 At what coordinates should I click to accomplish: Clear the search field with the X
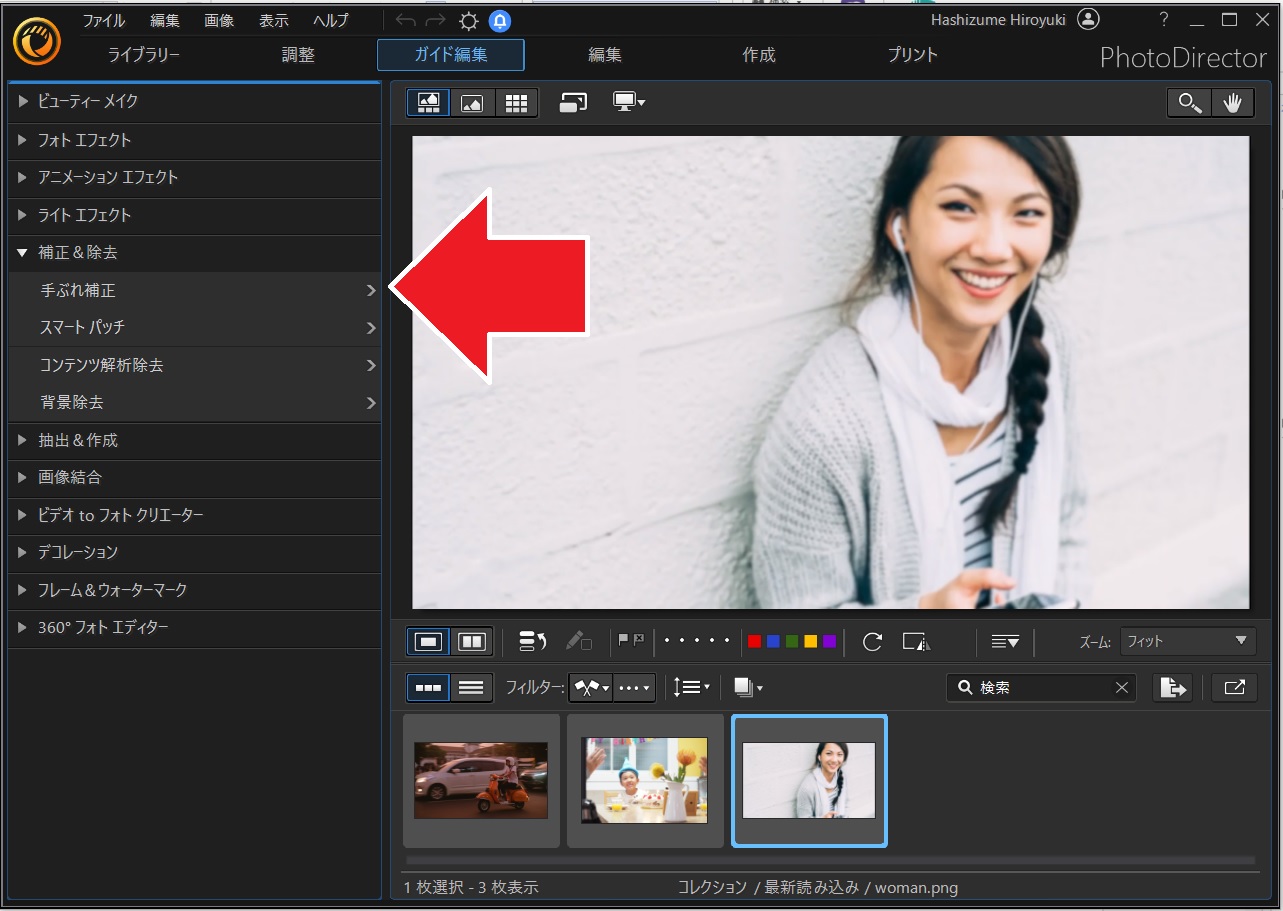(1121, 687)
